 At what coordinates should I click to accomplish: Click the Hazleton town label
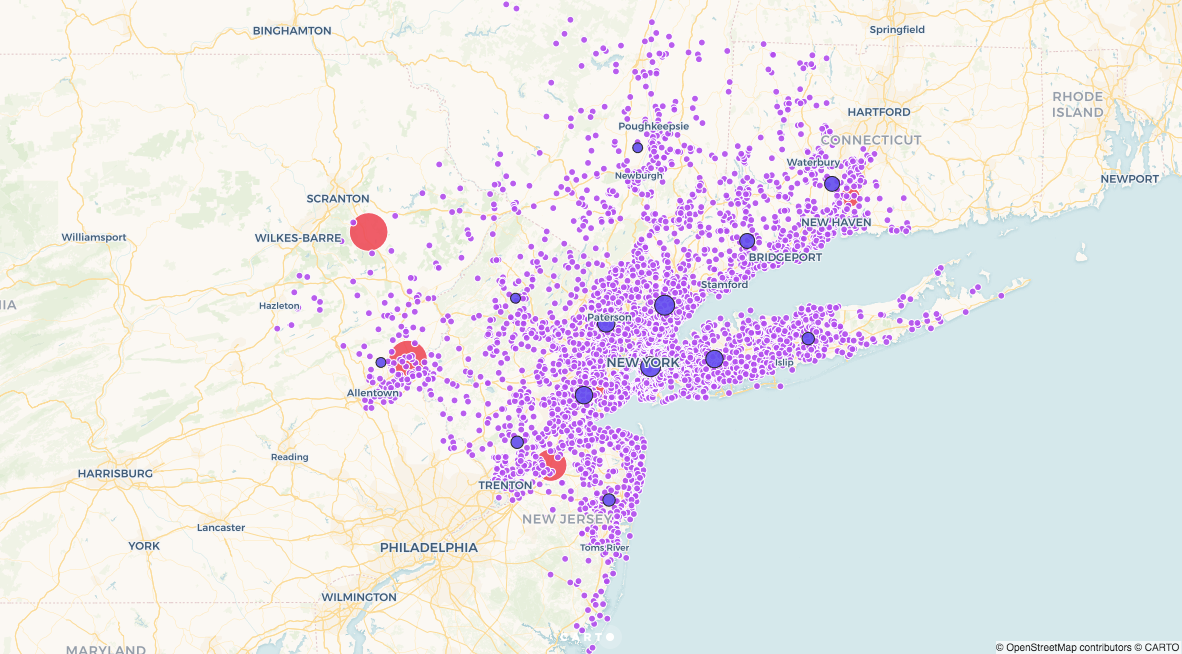click(x=279, y=305)
